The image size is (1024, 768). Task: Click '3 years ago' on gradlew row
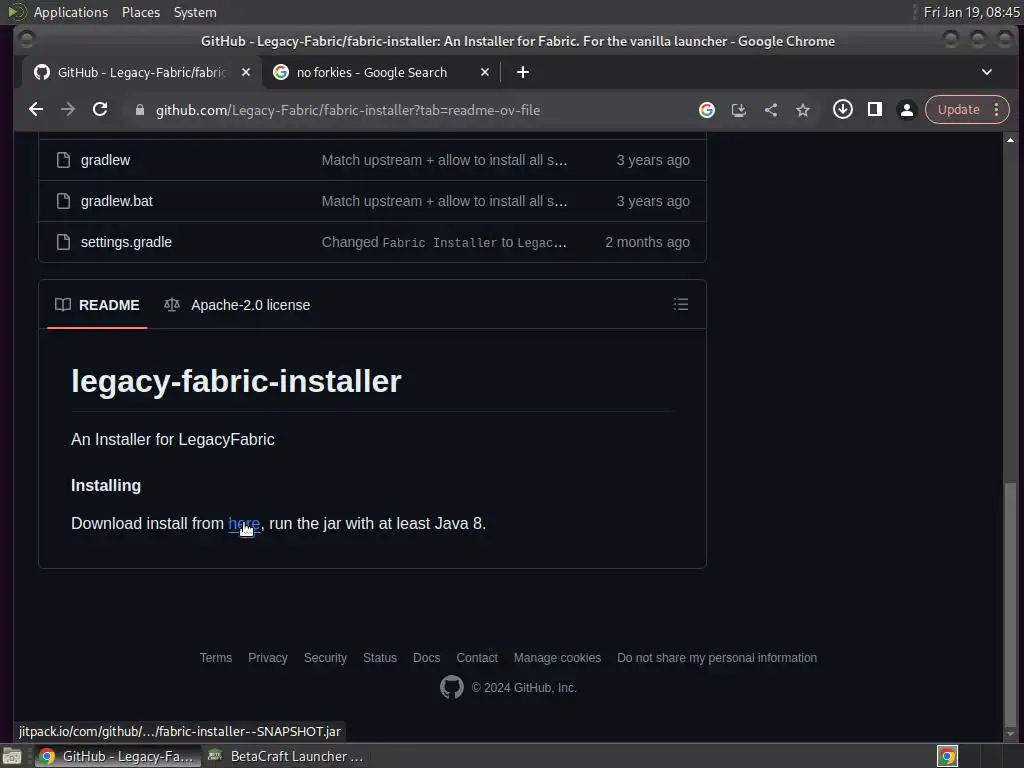click(653, 160)
